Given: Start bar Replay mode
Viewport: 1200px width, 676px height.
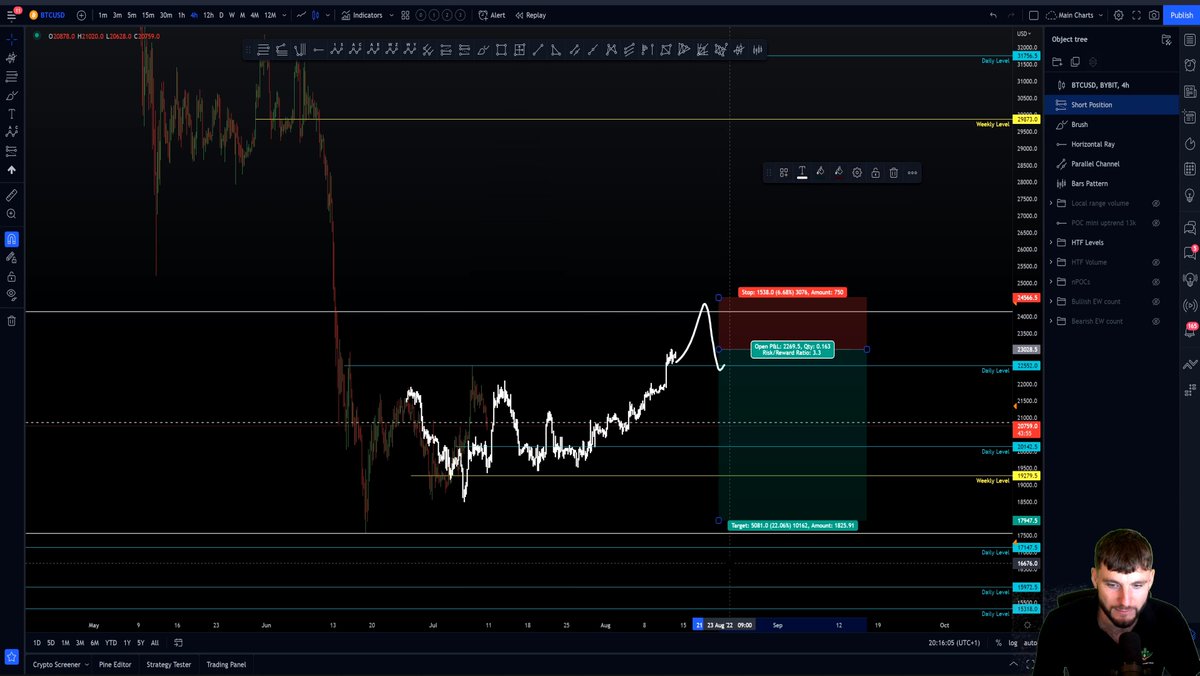Looking at the screenshot, I should [532, 15].
